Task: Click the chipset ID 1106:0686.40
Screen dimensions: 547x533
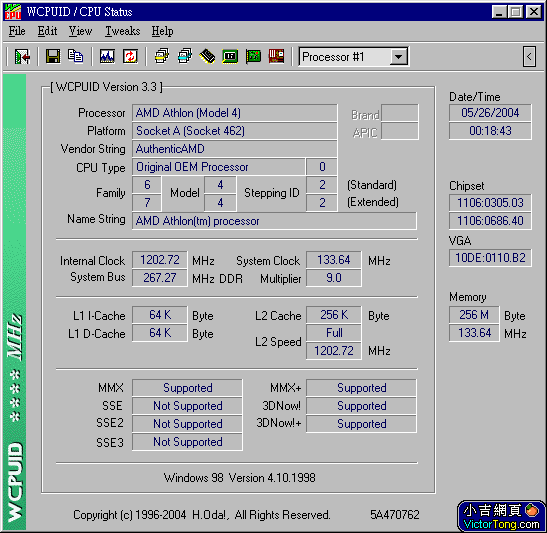Action: 490,221
